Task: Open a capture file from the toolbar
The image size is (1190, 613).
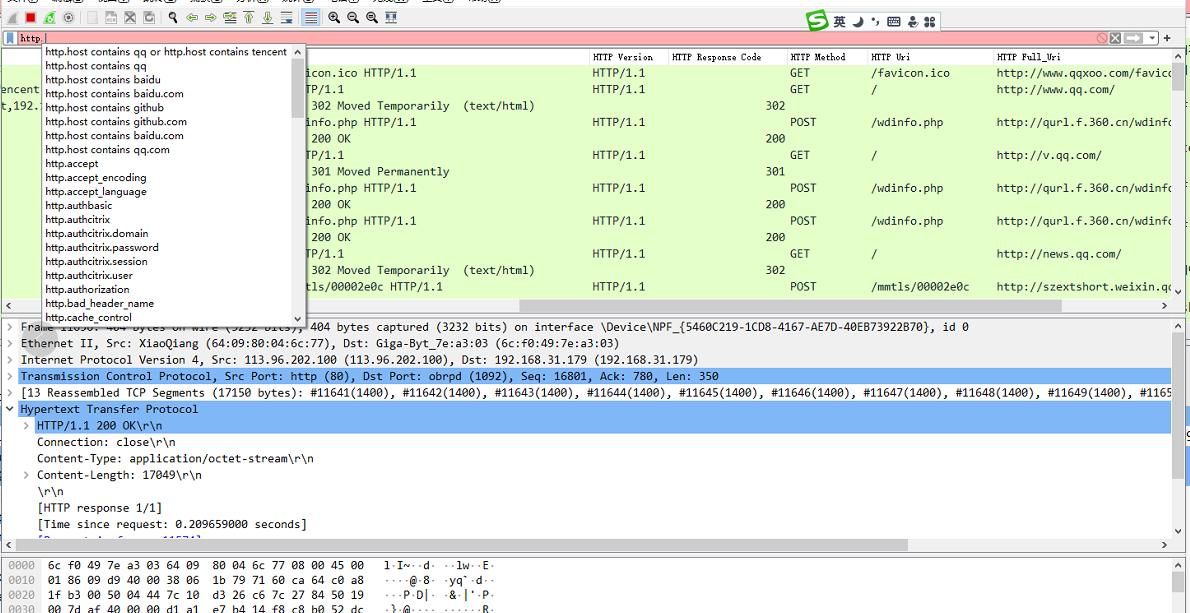Action: pos(93,17)
